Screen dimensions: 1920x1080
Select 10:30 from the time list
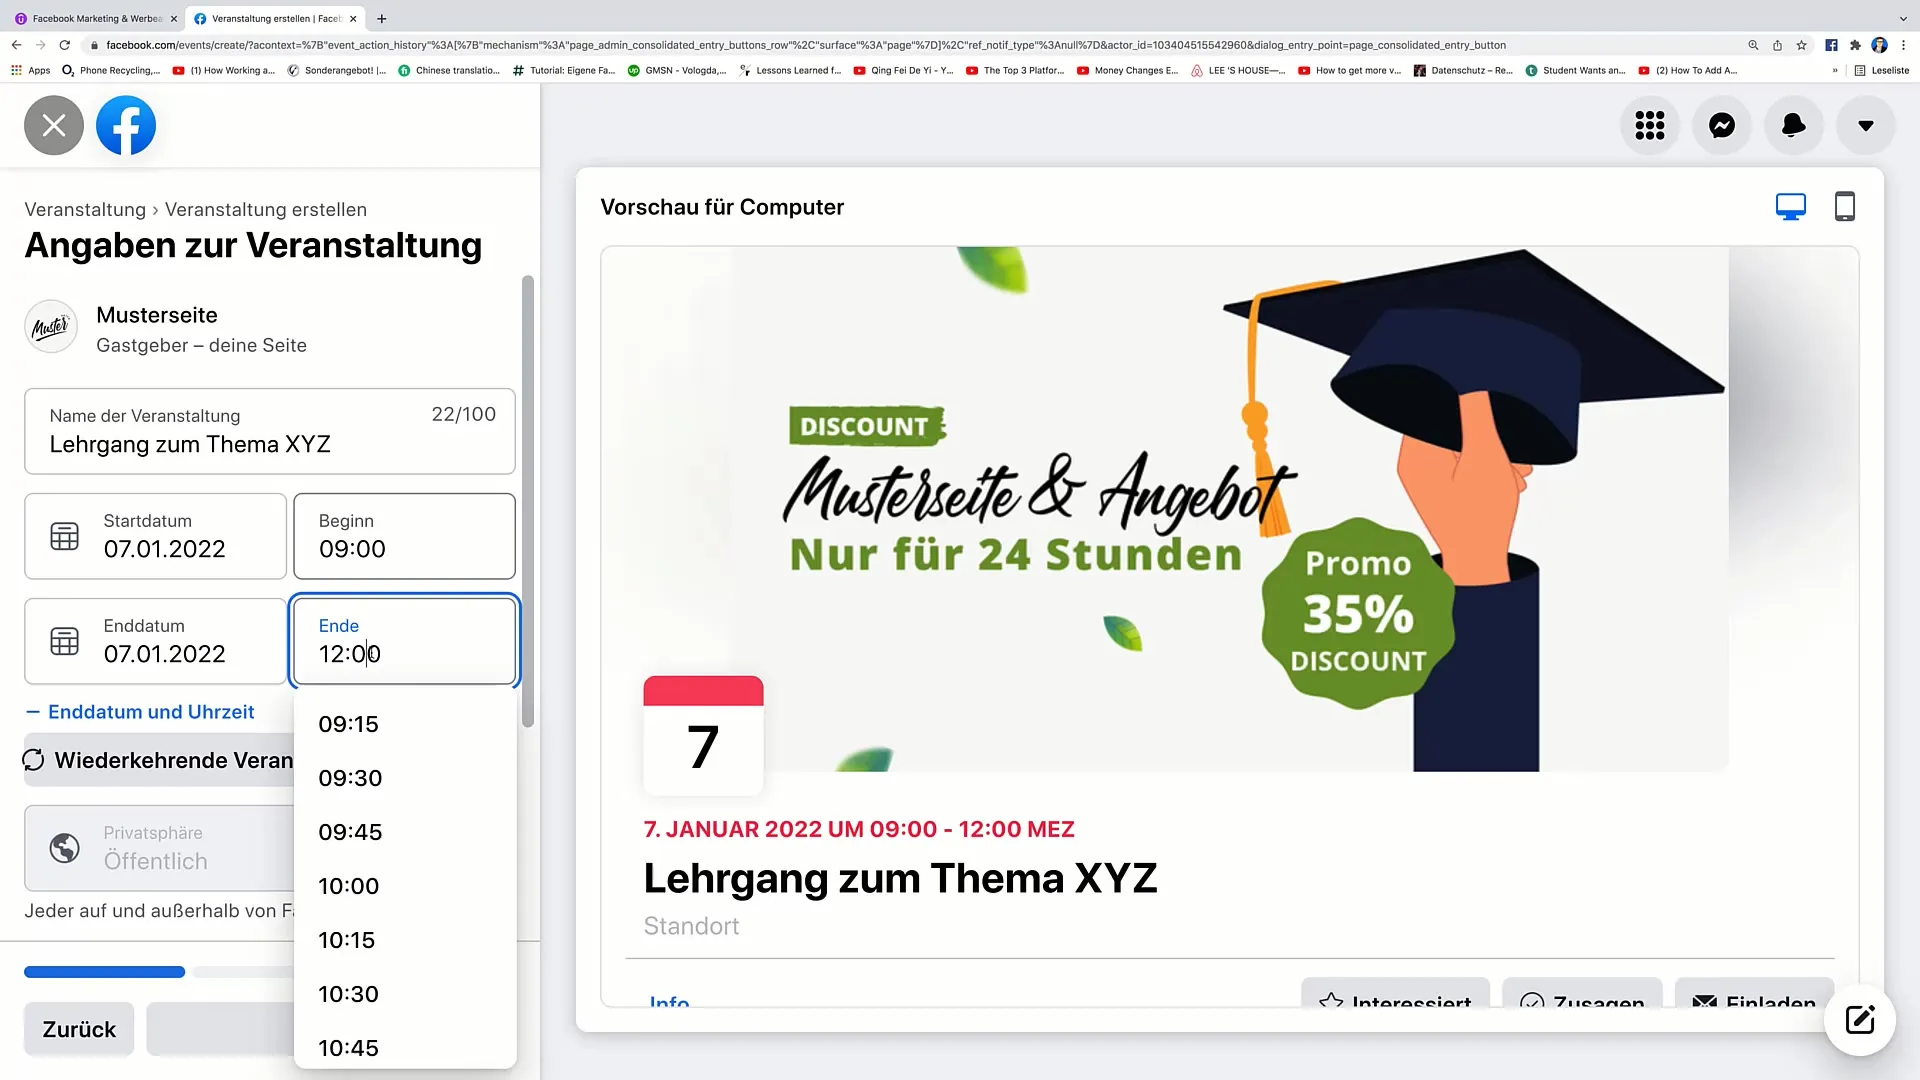coord(405,994)
